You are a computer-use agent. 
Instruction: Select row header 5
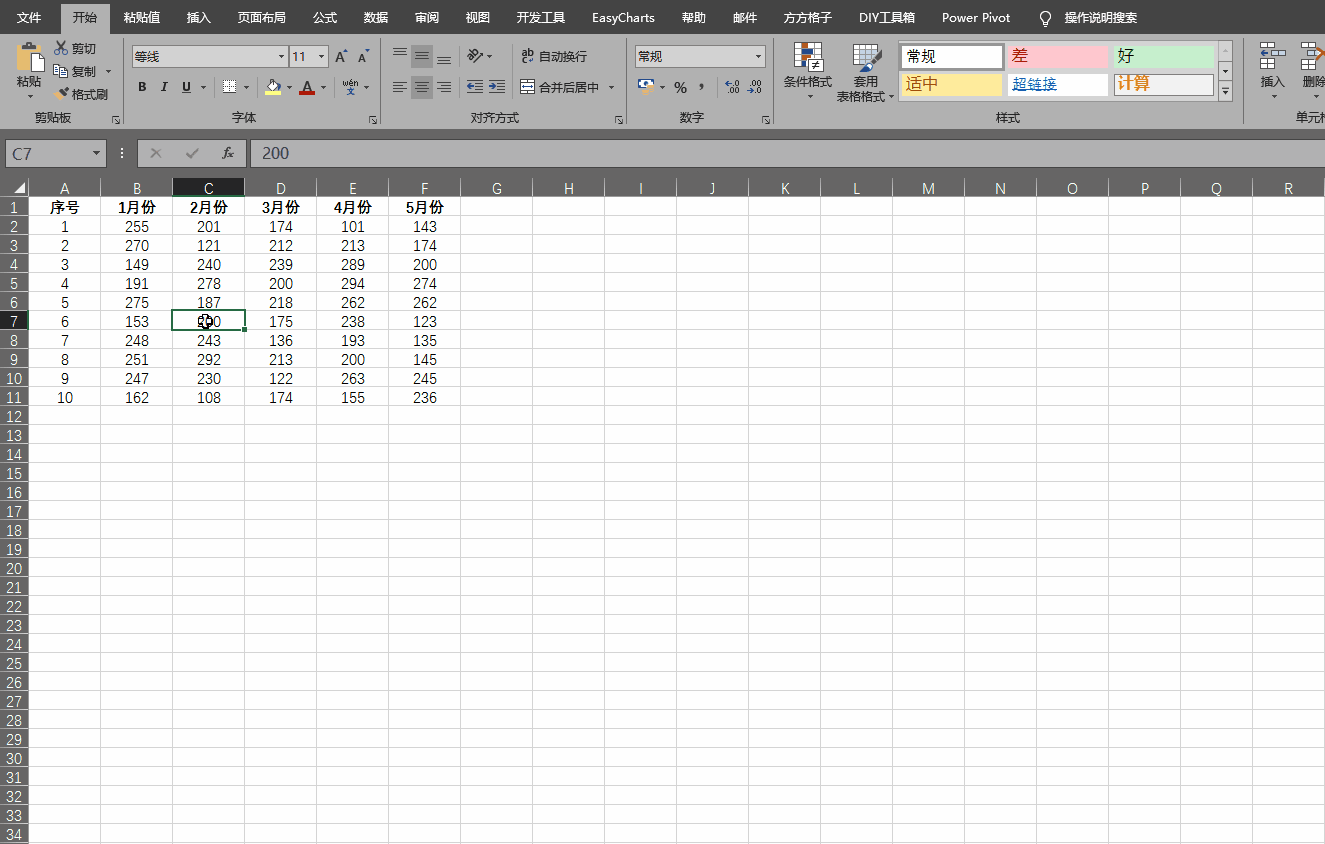[x=14, y=284]
